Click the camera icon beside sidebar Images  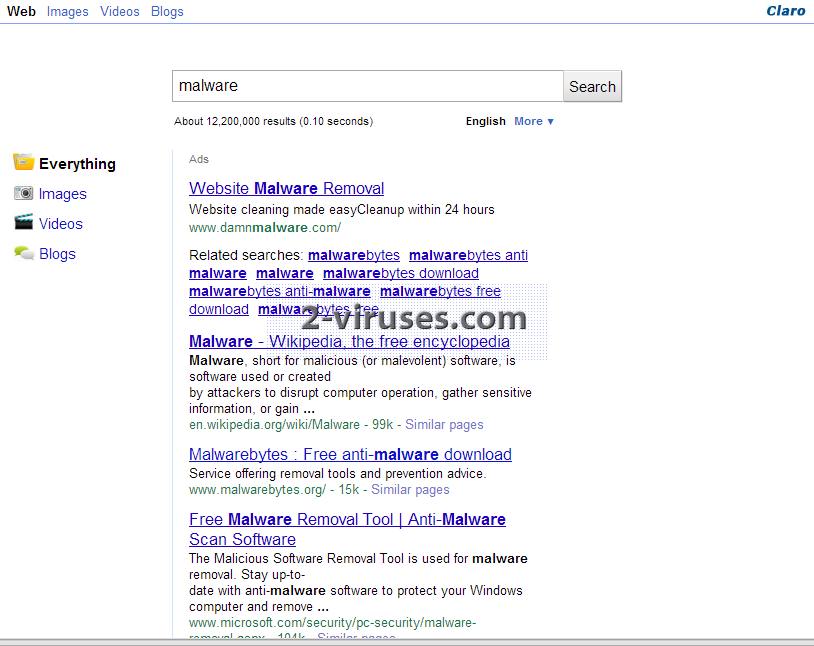(x=23, y=193)
